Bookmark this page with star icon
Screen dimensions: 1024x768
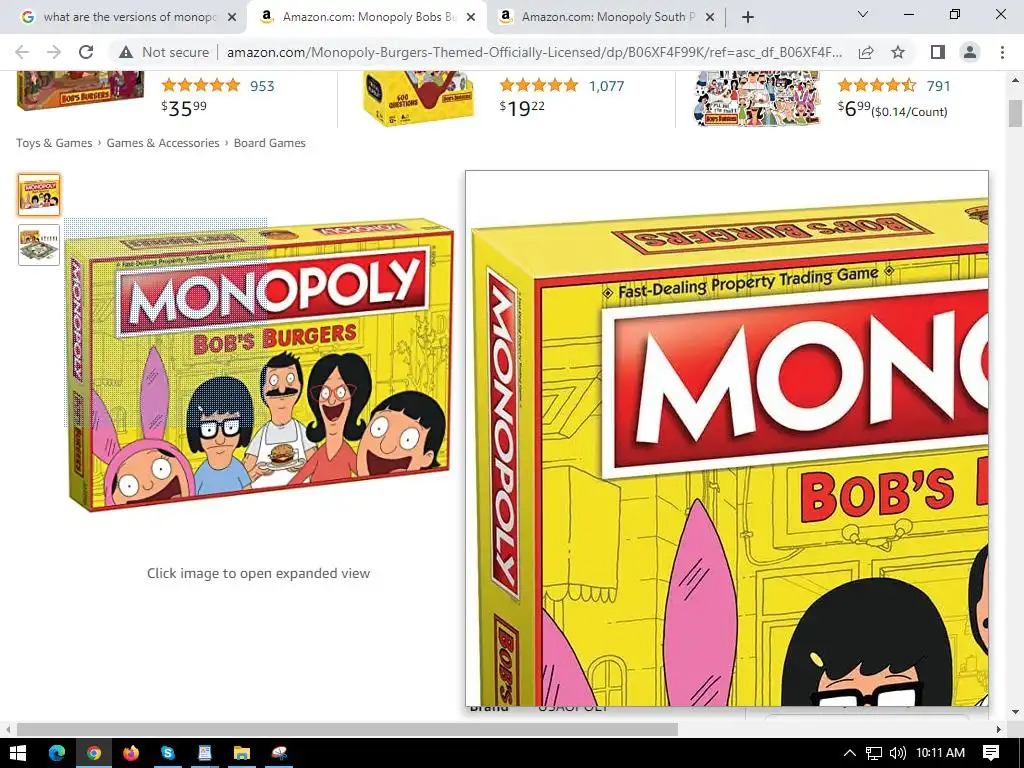tap(899, 52)
